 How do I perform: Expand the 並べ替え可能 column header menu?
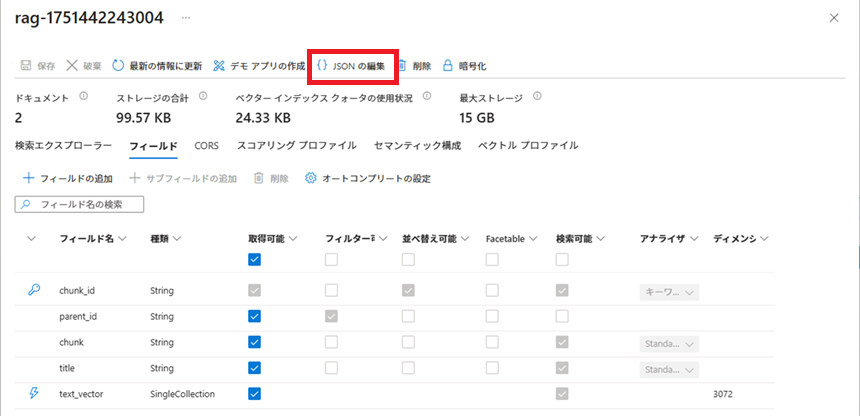point(466,239)
